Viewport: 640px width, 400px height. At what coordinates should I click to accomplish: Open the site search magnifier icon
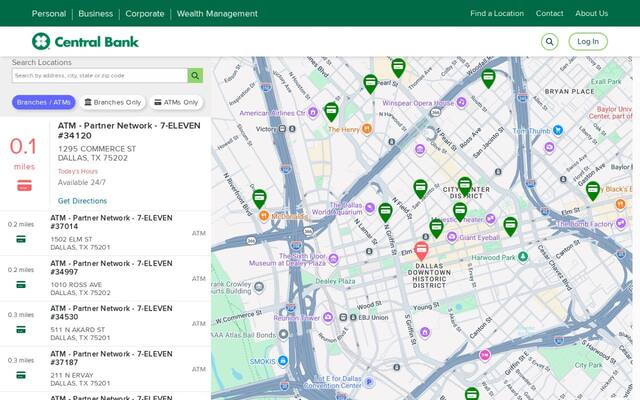pos(549,42)
